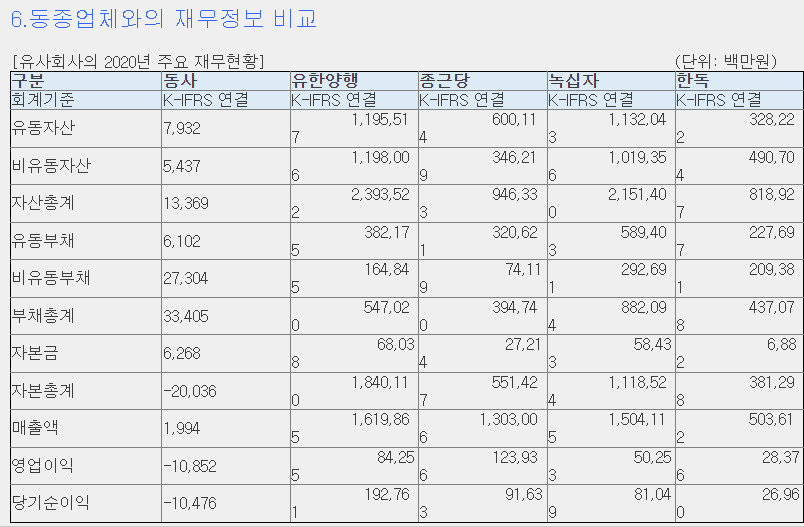
Task: Click the 유한양행 유동자산 value '1,195,51'
Action: pyautogui.click(x=380, y=119)
